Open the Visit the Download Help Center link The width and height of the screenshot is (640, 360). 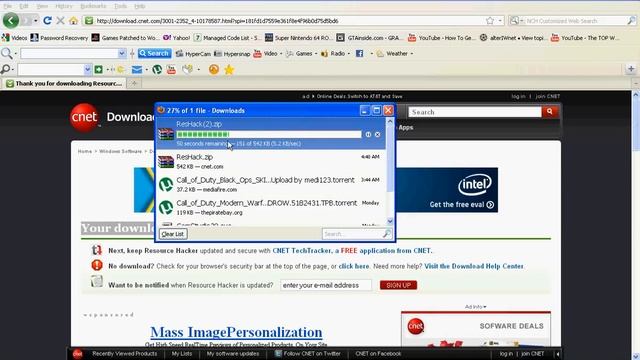(473, 266)
